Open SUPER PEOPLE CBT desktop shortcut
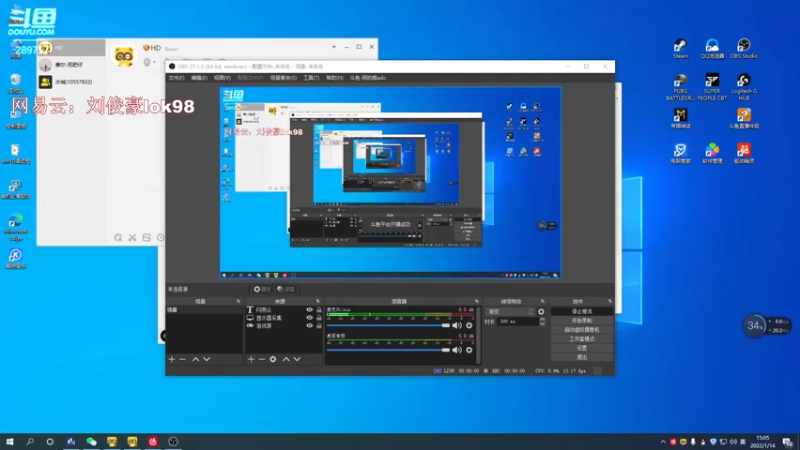 [712, 87]
